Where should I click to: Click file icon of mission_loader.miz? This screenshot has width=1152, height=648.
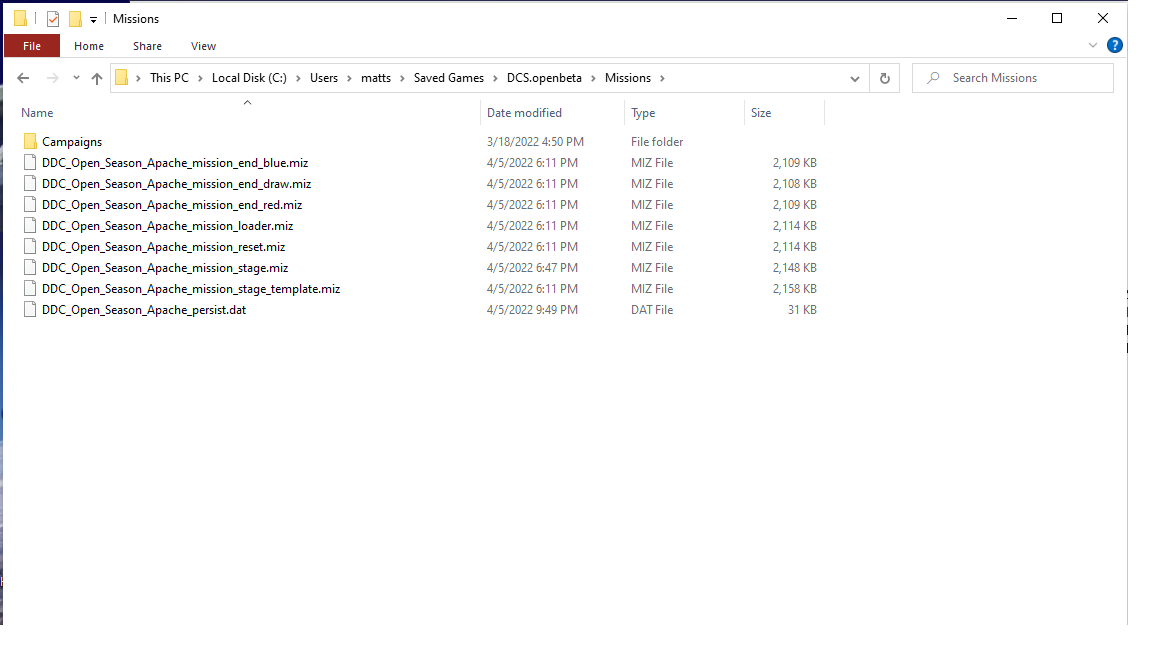30,226
